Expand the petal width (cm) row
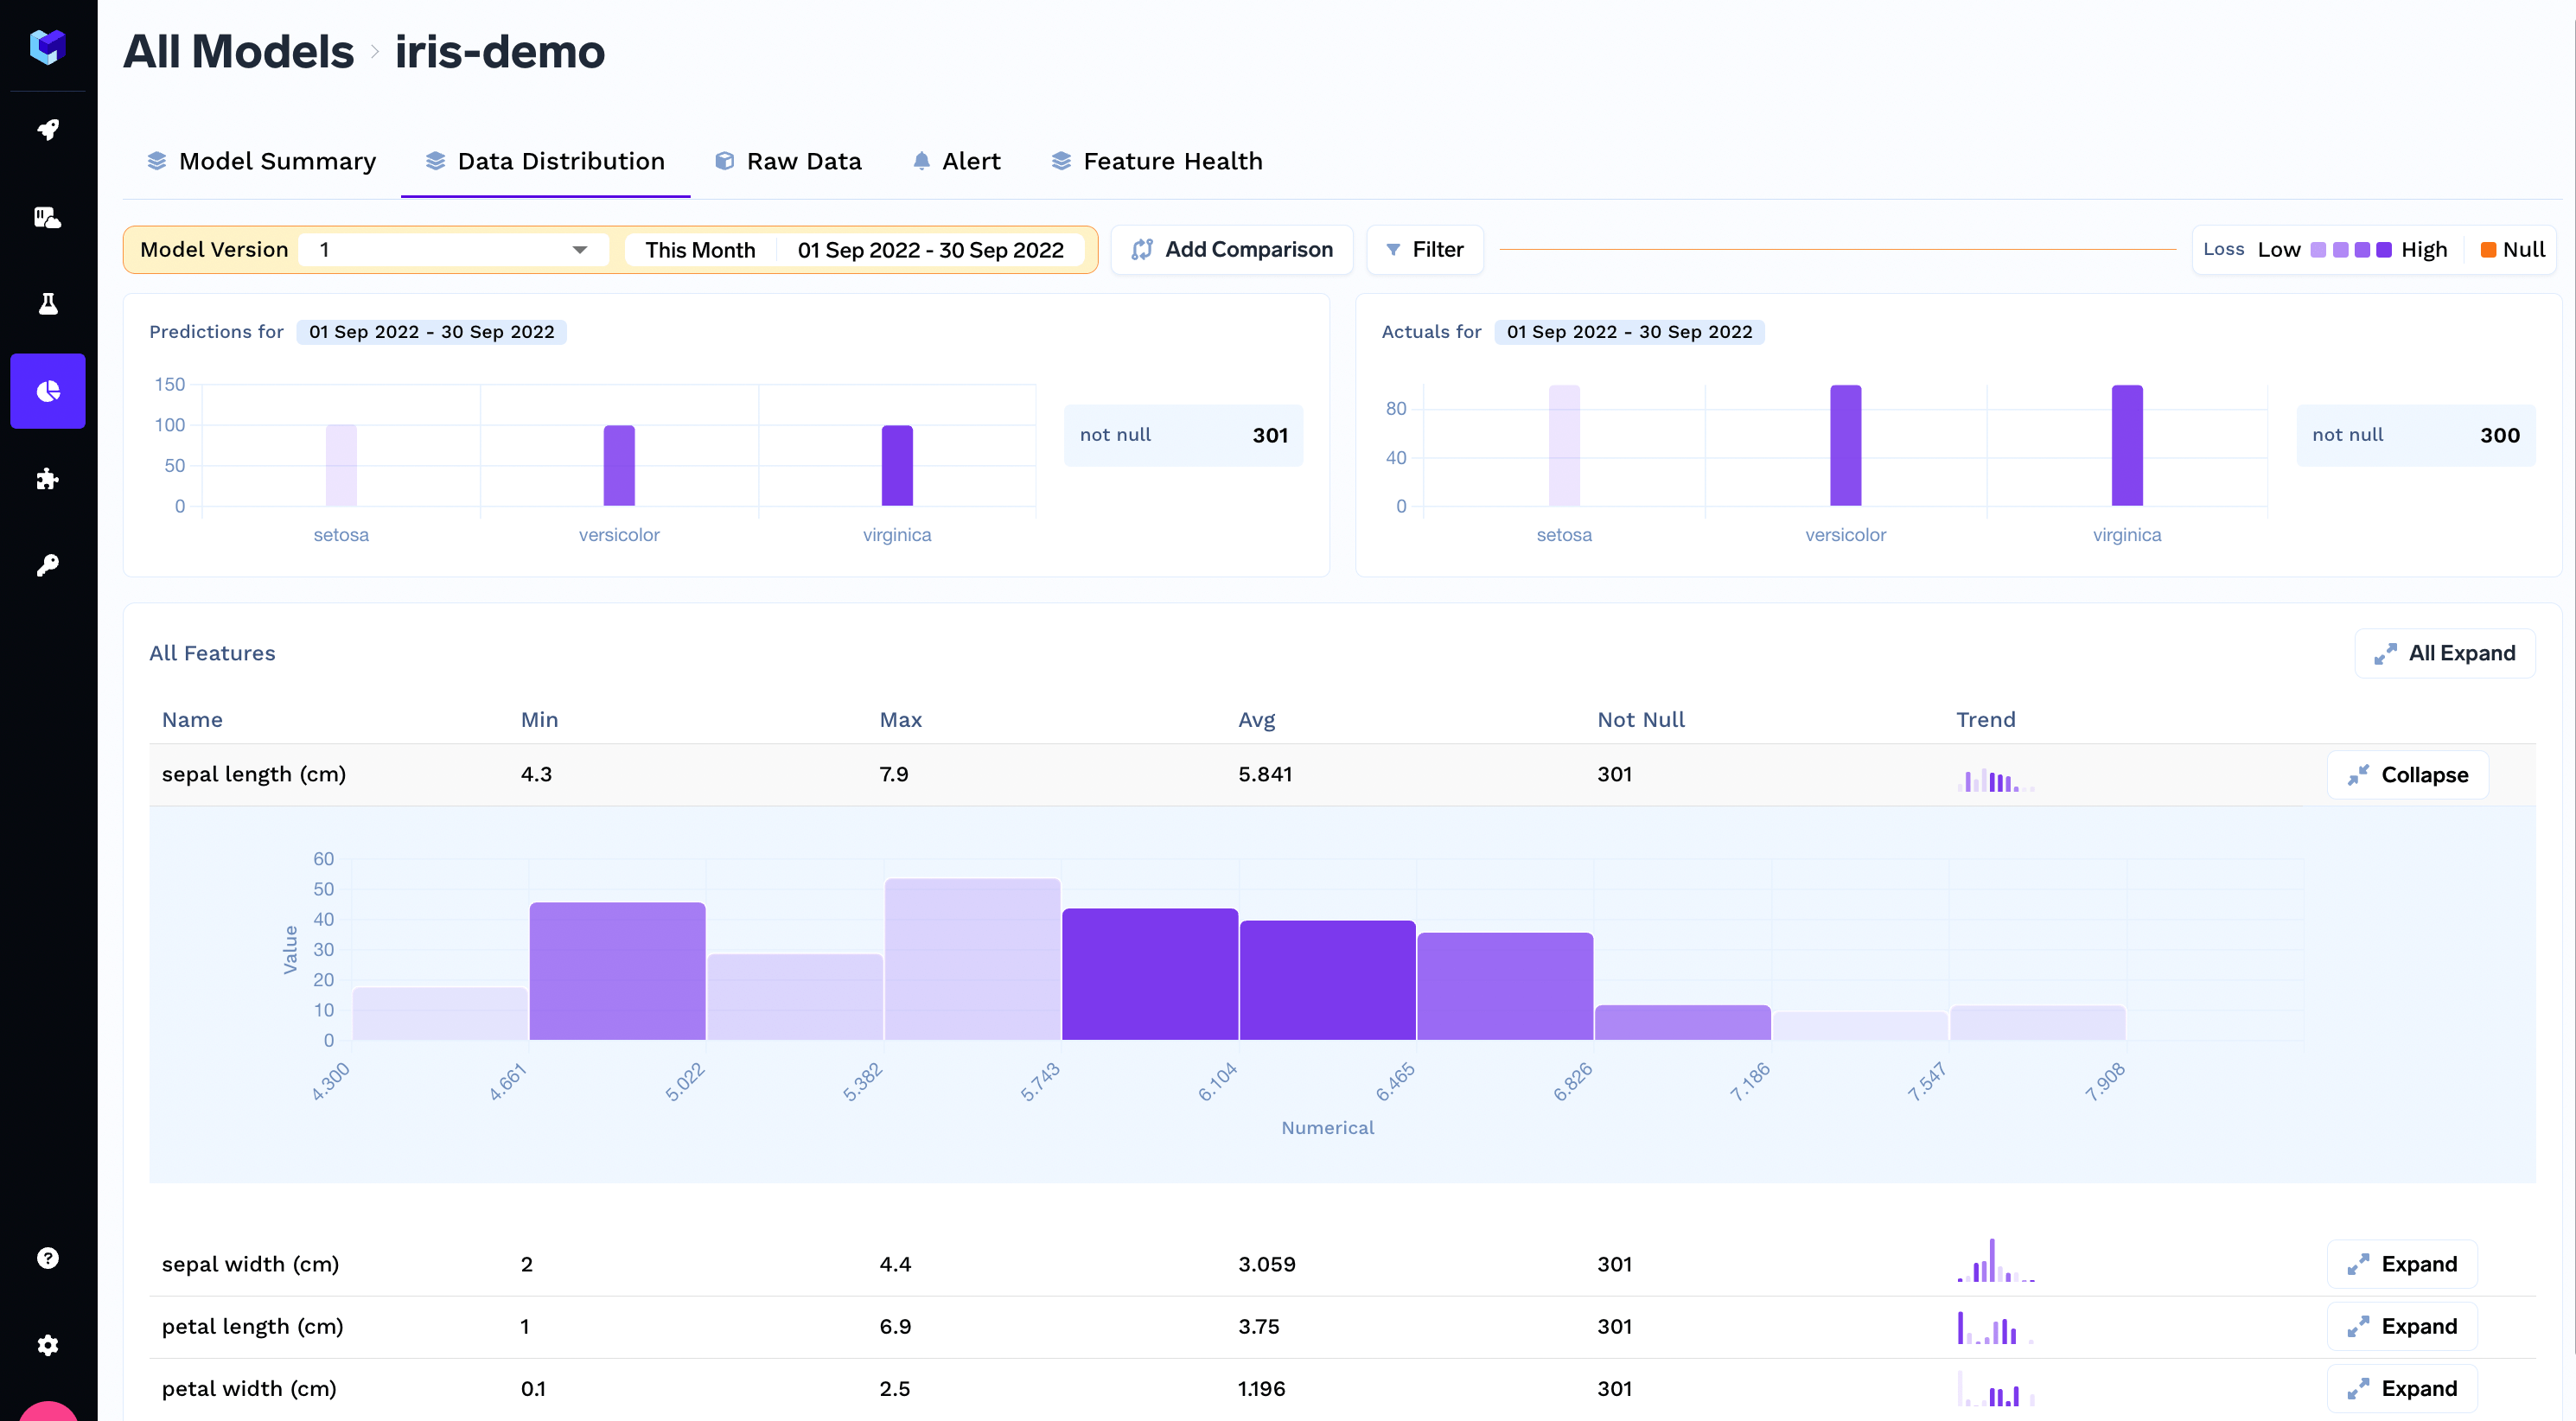 point(2402,1388)
